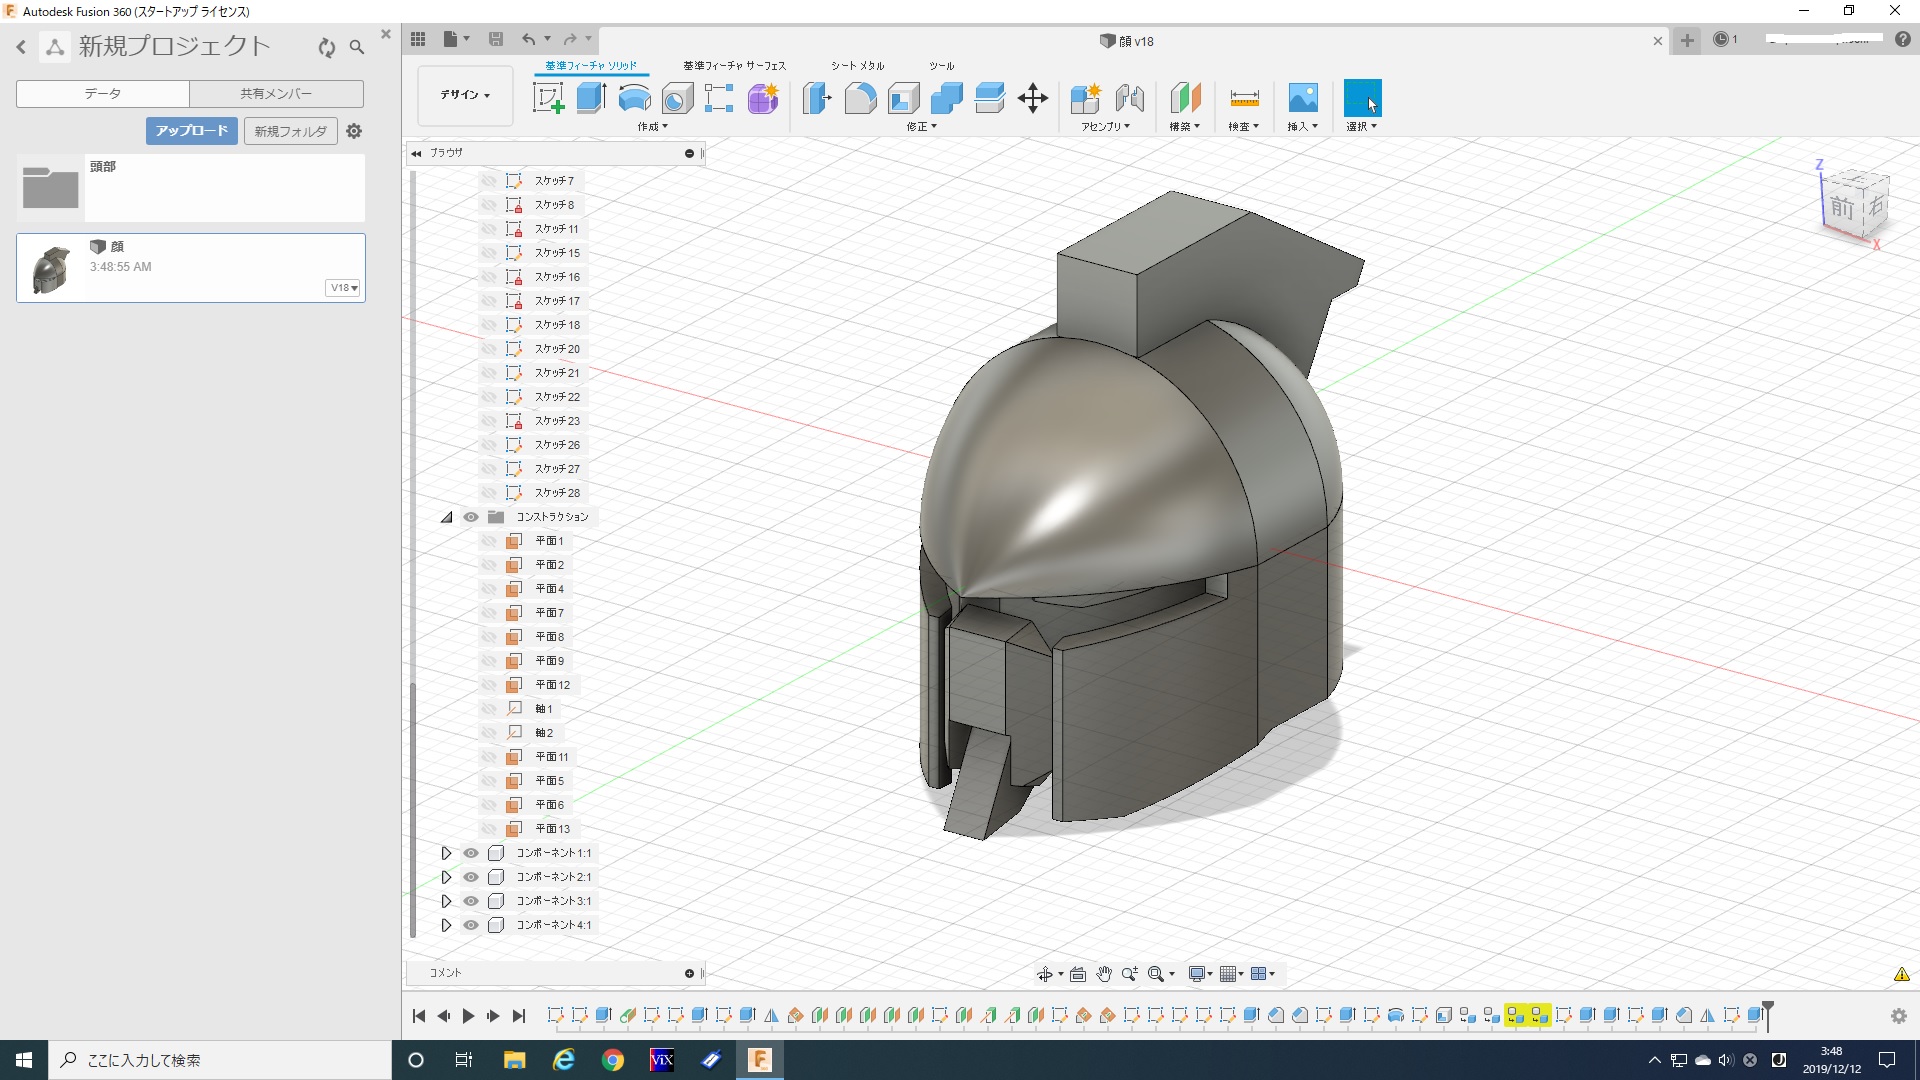The image size is (1920, 1080).
Task: Select the Revolve tool icon
Action: [635, 98]
